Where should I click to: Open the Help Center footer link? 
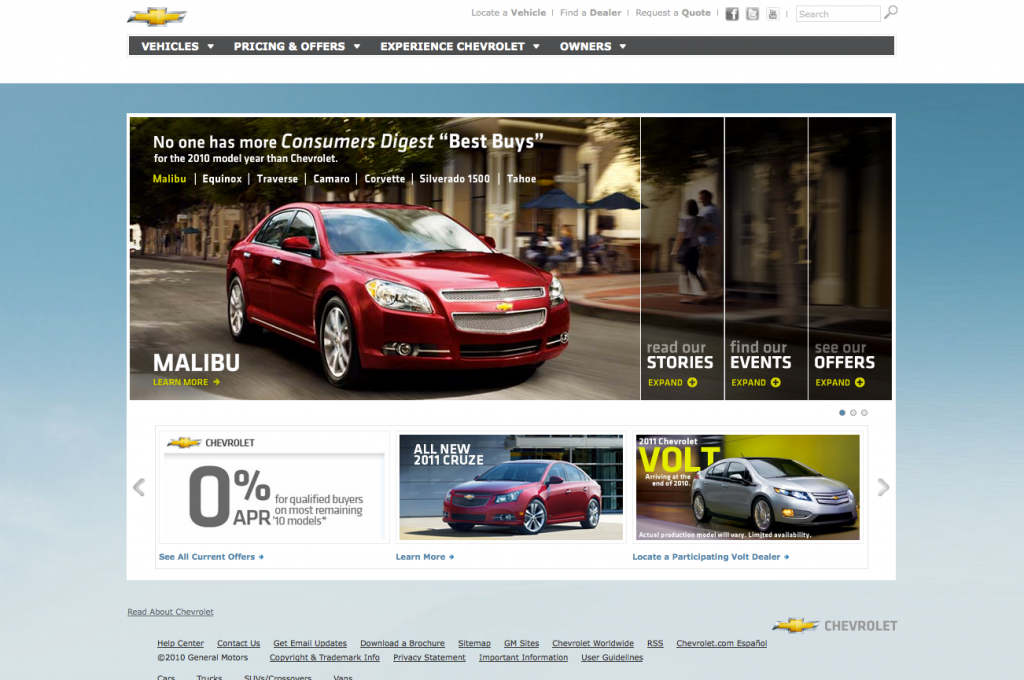pyautogui.click(x=180, y=643)
